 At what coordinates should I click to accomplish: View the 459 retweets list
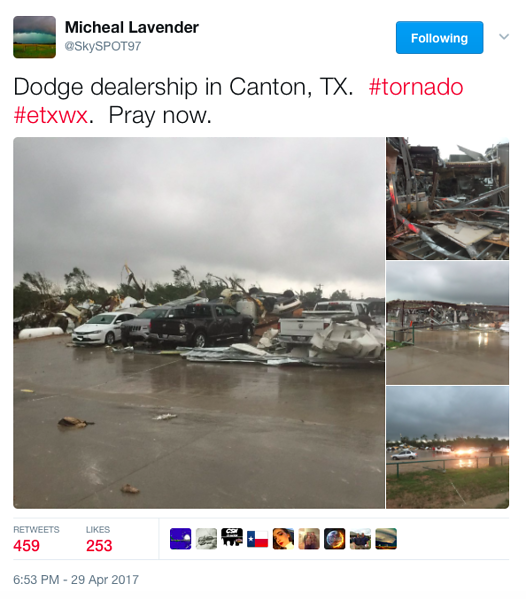[26, 546]
